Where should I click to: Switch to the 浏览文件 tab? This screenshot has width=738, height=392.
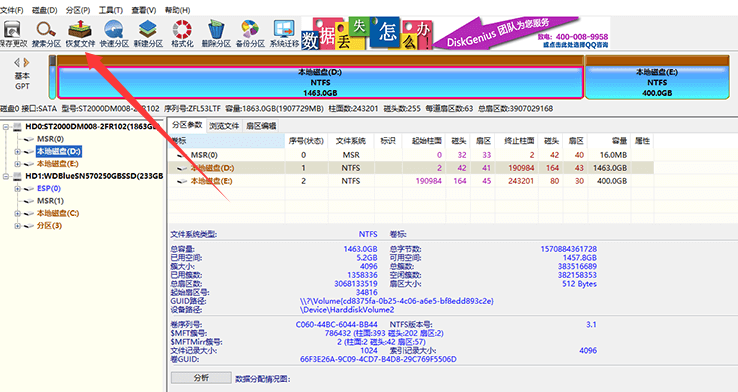pos(224,126)
